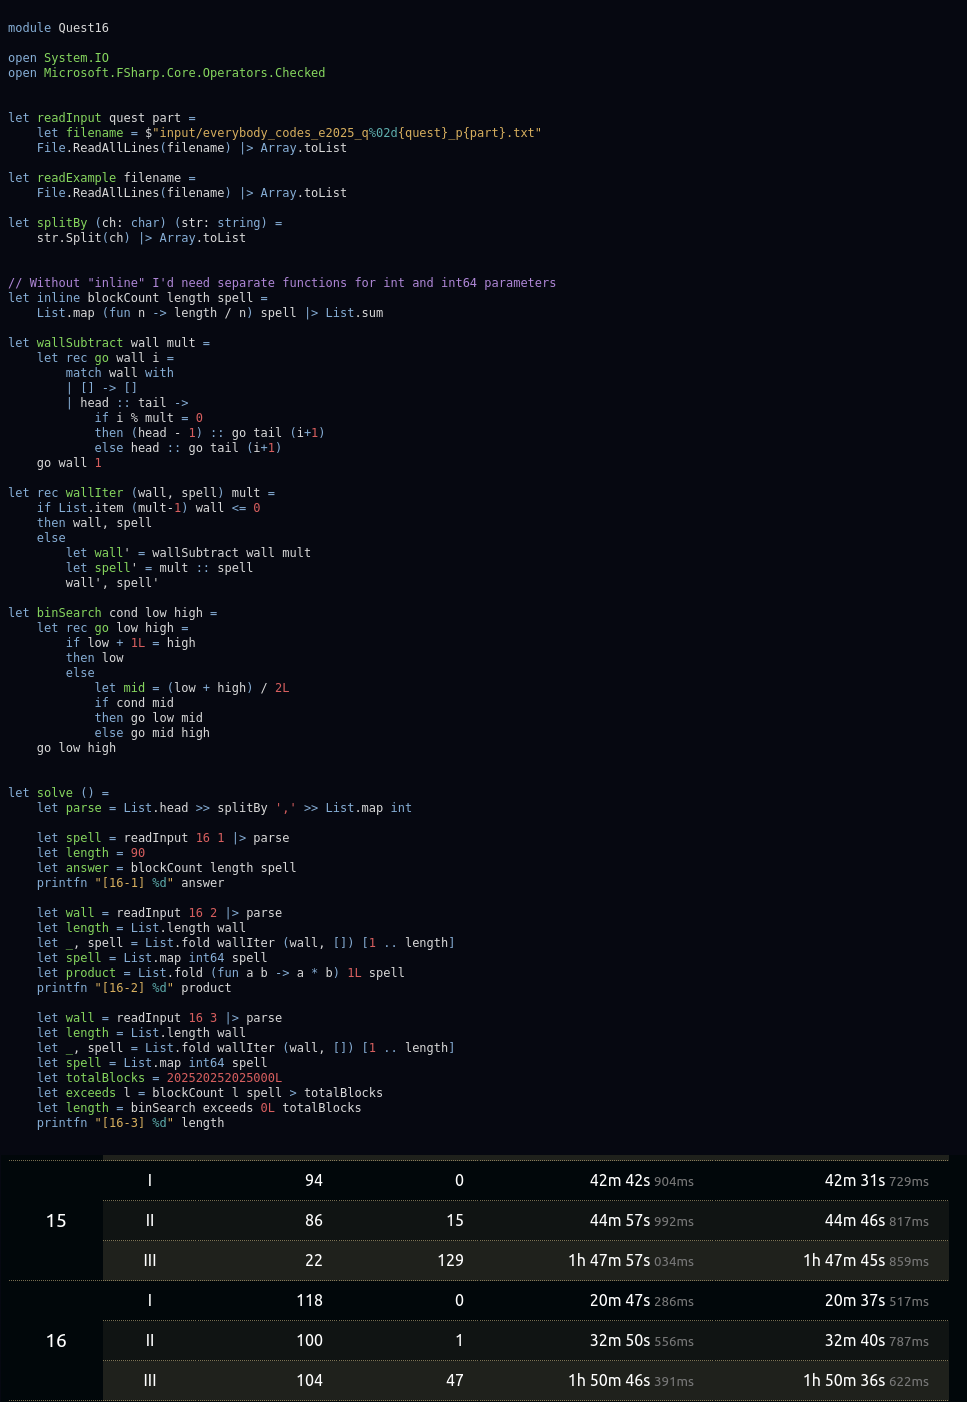Click the 'let length = 90' line

tap(91, 853)
